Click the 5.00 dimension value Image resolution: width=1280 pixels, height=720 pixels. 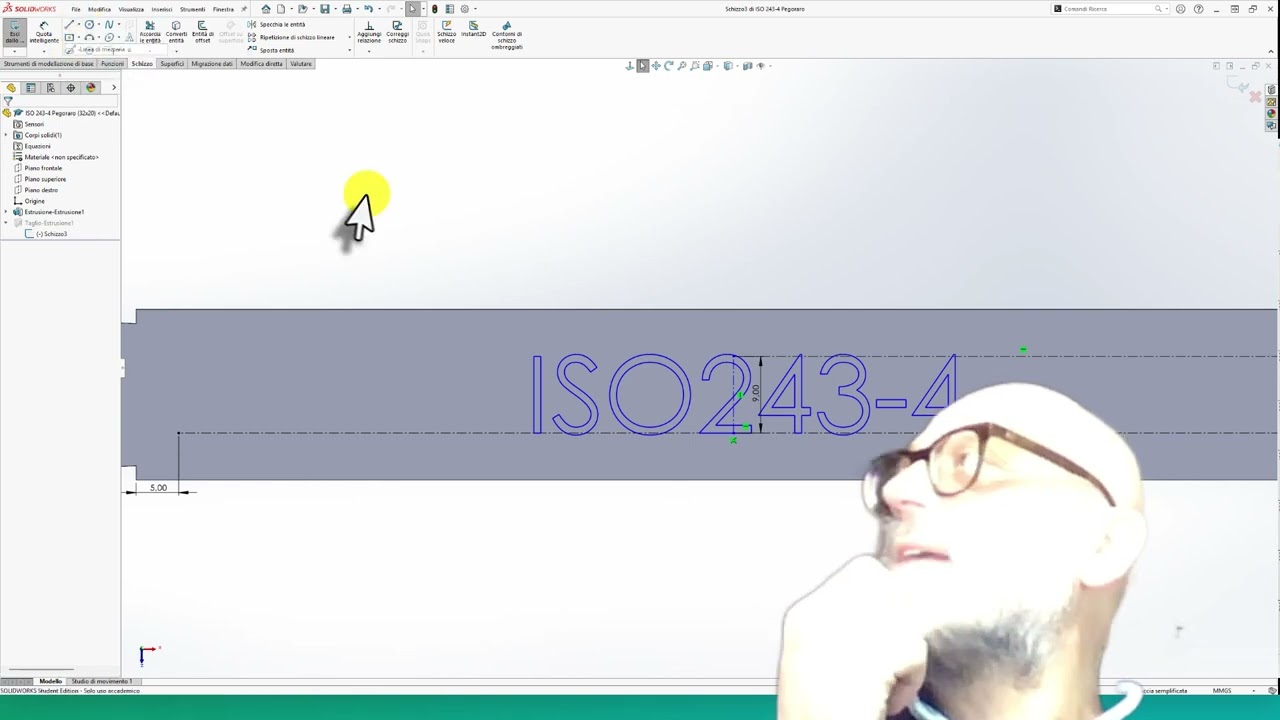[x=158, y=488]
